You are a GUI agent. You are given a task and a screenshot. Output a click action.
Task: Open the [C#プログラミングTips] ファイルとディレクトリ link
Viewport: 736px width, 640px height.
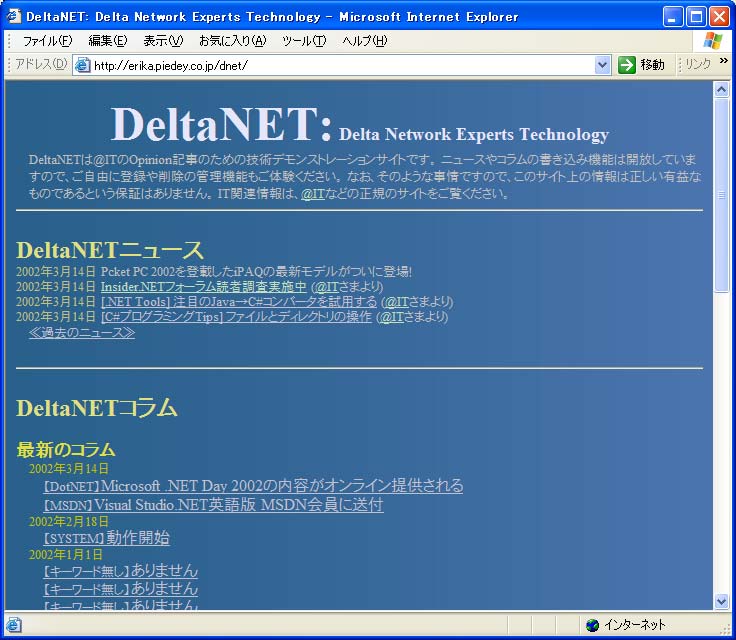237,316
